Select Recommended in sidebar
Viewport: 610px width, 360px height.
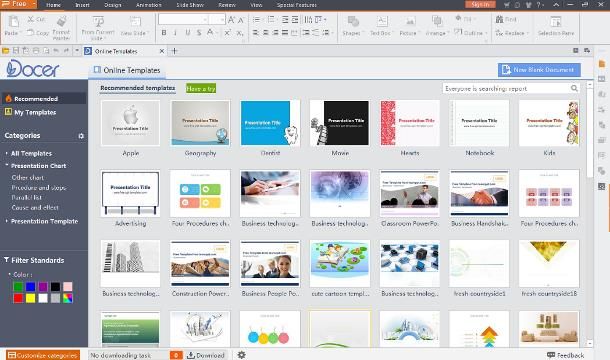point(44,98)
